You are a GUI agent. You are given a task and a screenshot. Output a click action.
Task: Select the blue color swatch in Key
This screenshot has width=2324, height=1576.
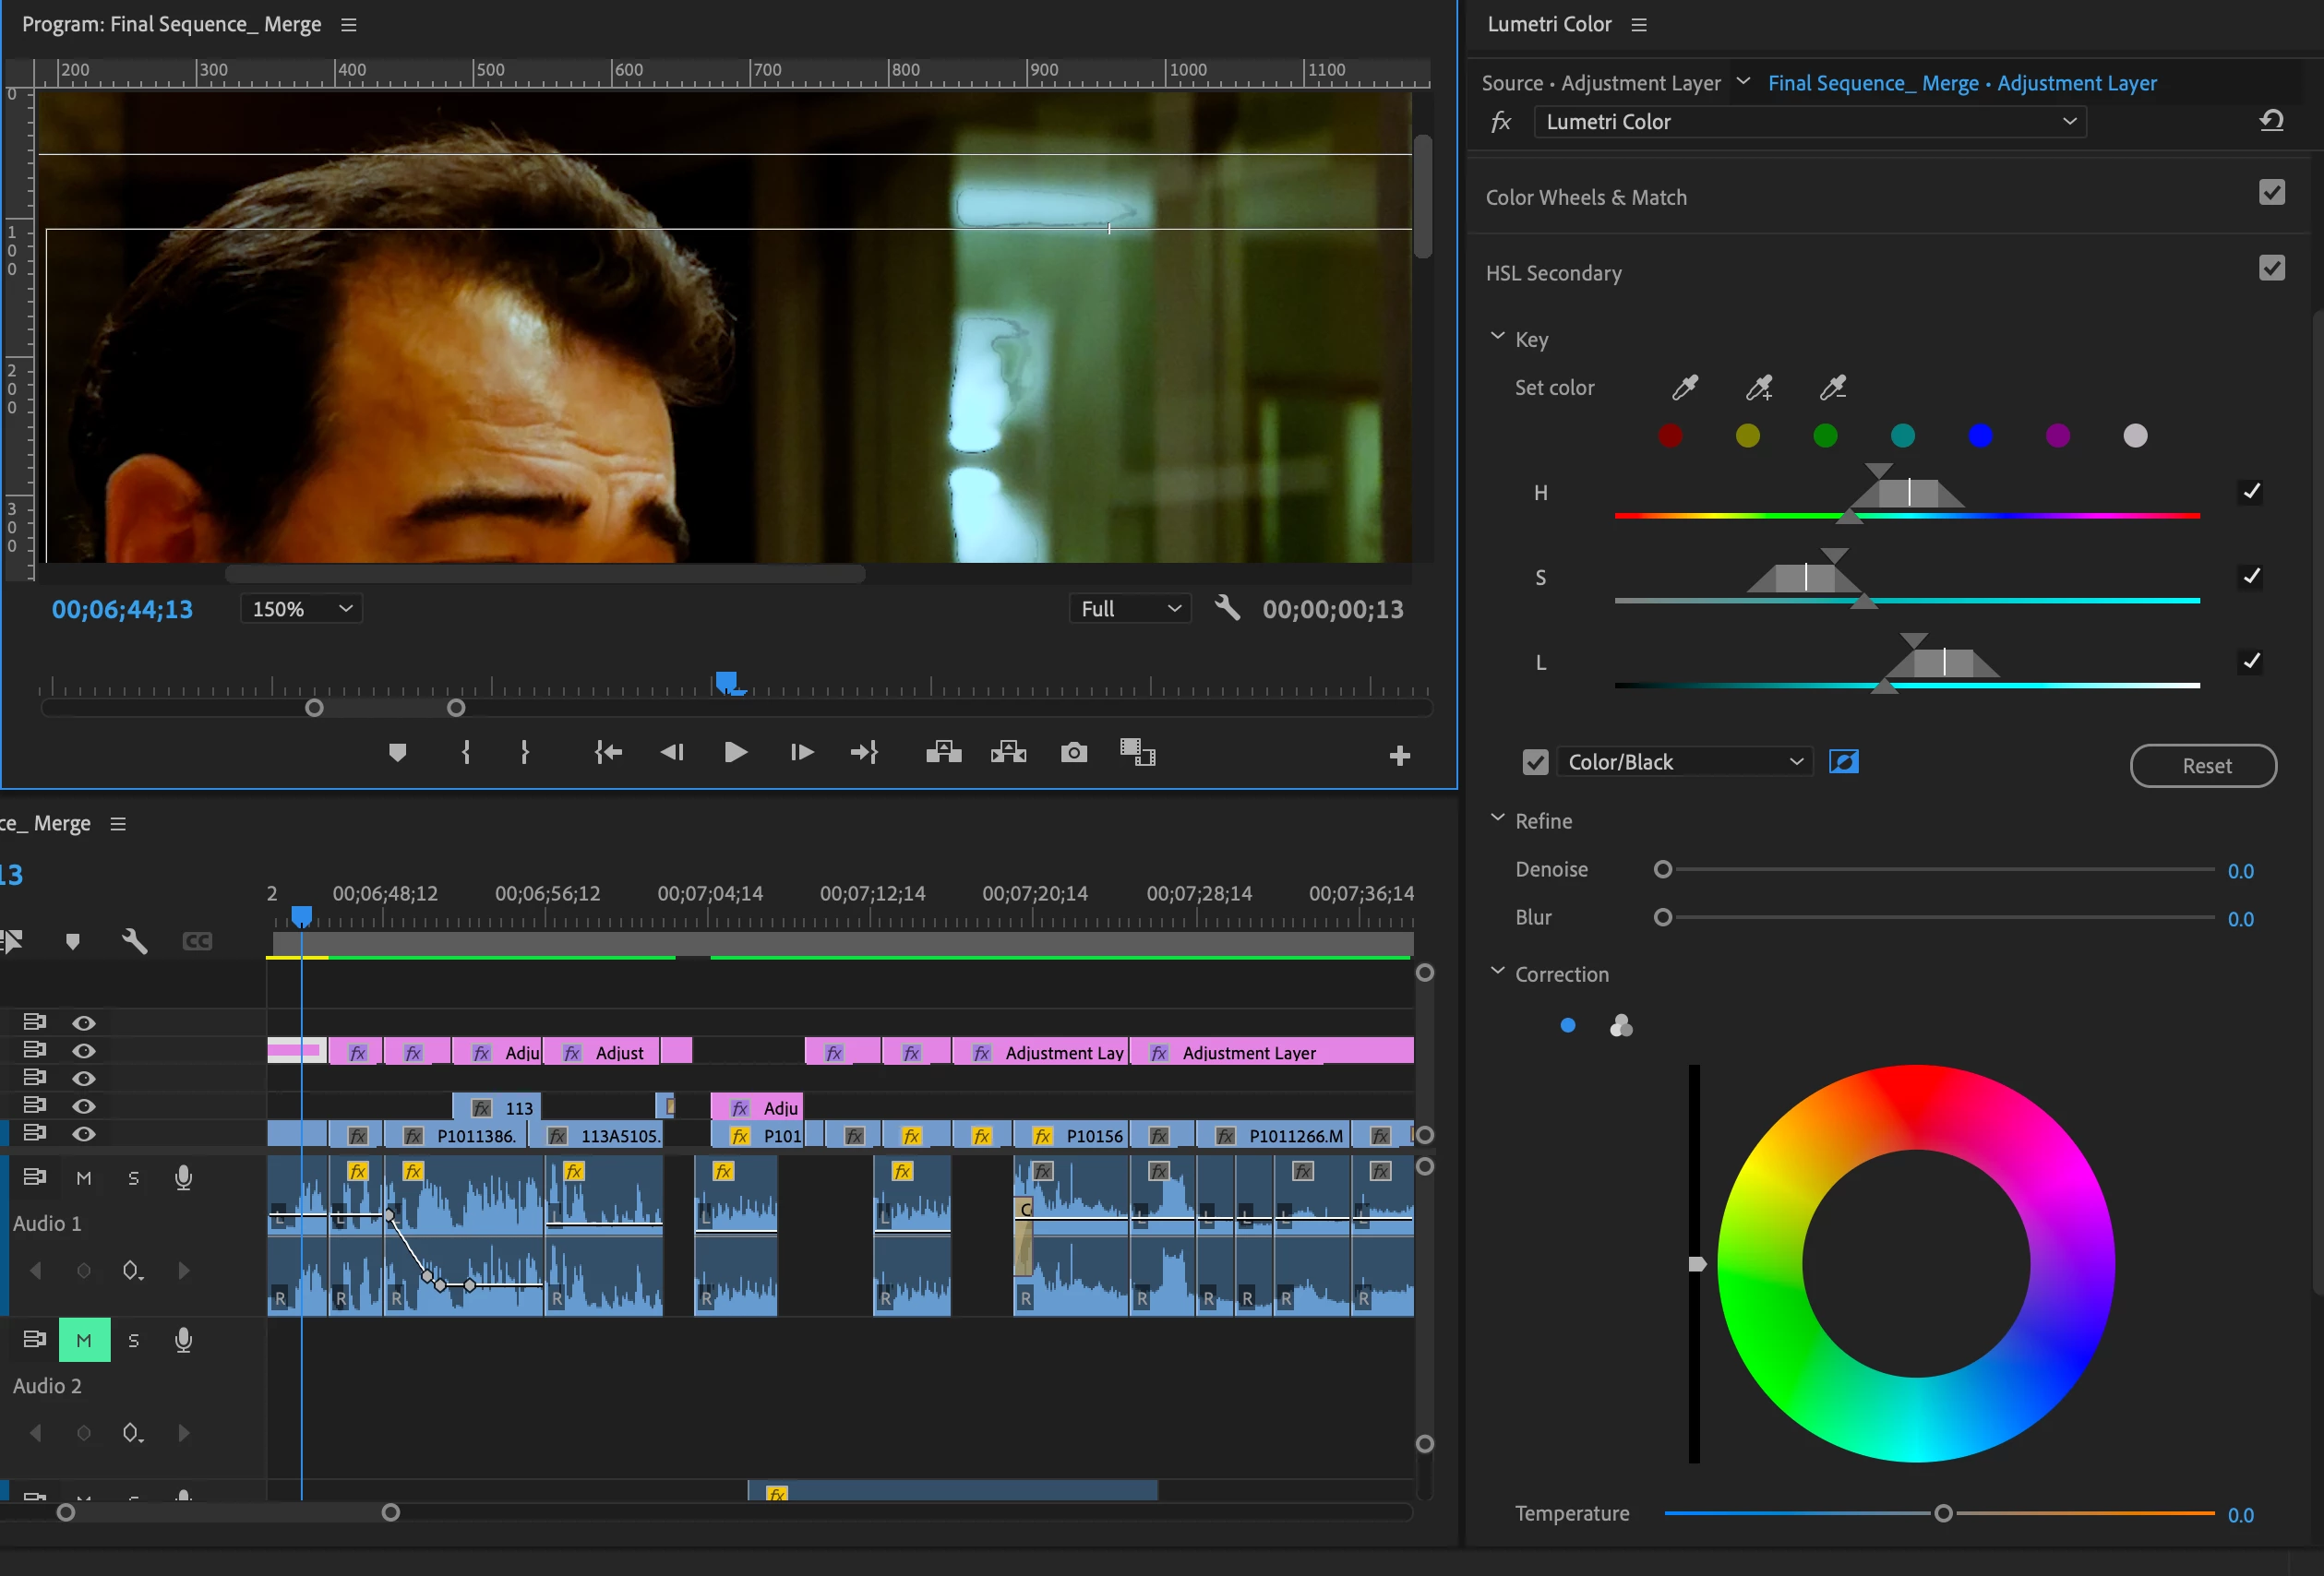pyautogui.click(x=1980, y=436)
